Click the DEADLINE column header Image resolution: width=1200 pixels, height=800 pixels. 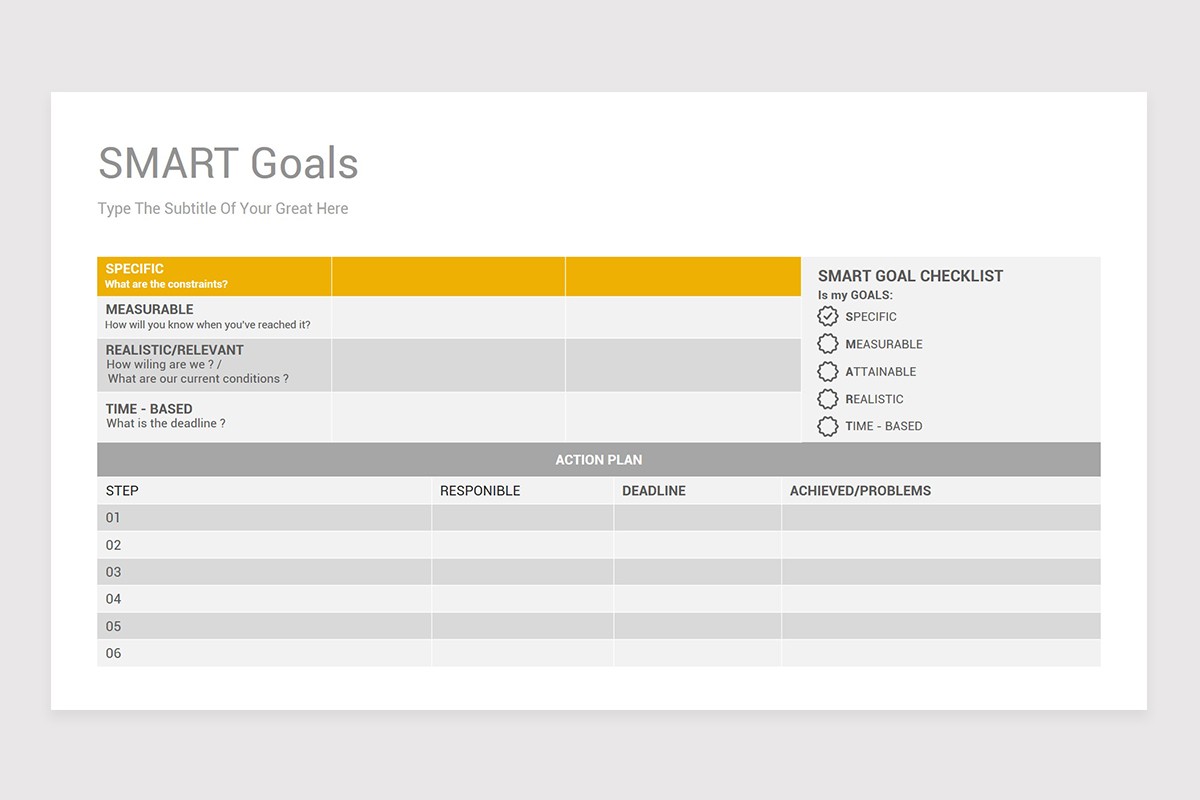point(654,490)
